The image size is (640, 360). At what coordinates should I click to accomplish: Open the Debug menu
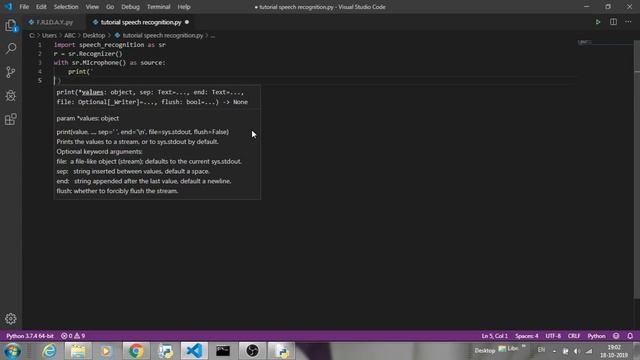[131, 7]
